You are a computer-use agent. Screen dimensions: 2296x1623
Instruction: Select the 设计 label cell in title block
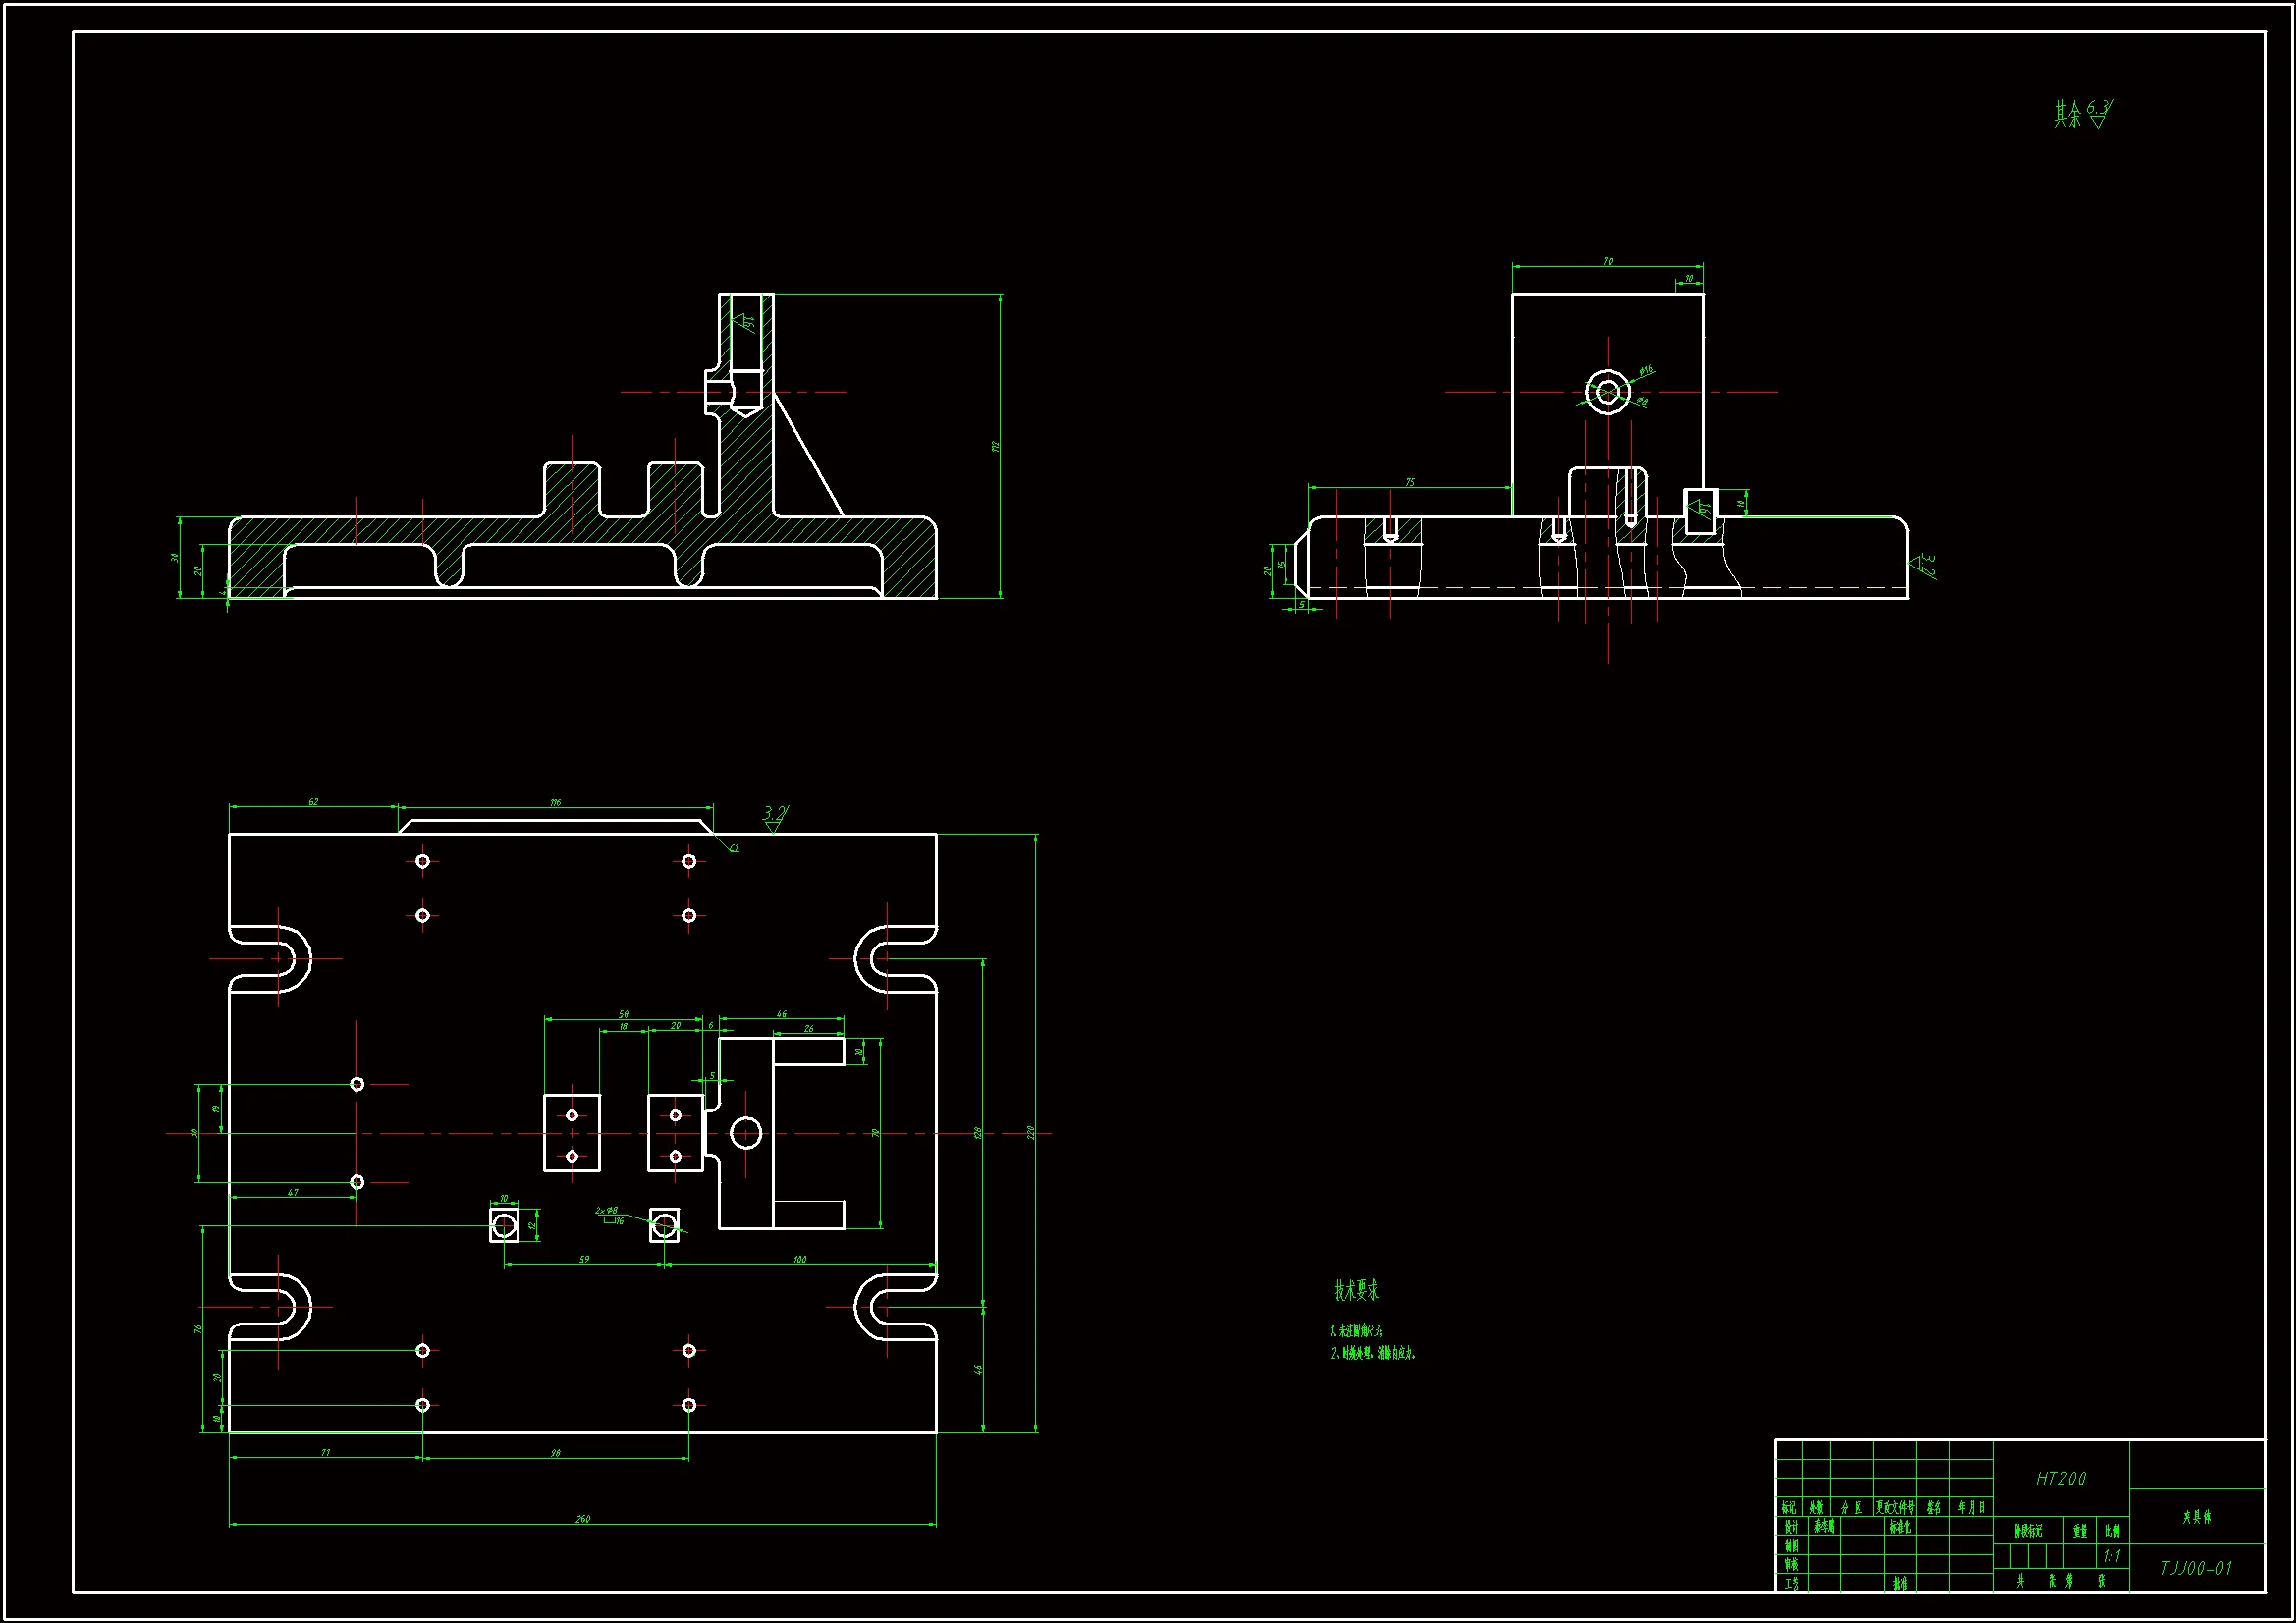(x=1791, y=1527)
